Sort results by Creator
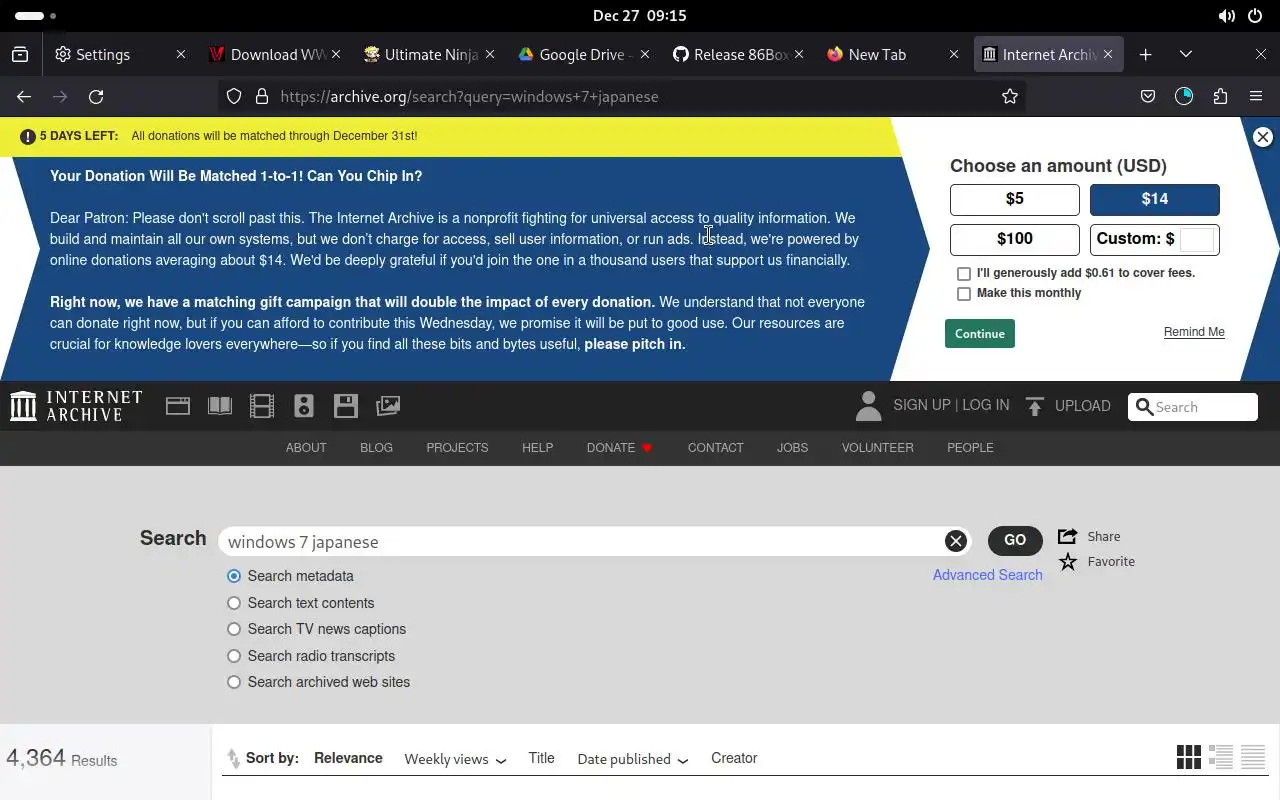The image size is (1280, 800). pyautogui.click(x=734, y=758)
